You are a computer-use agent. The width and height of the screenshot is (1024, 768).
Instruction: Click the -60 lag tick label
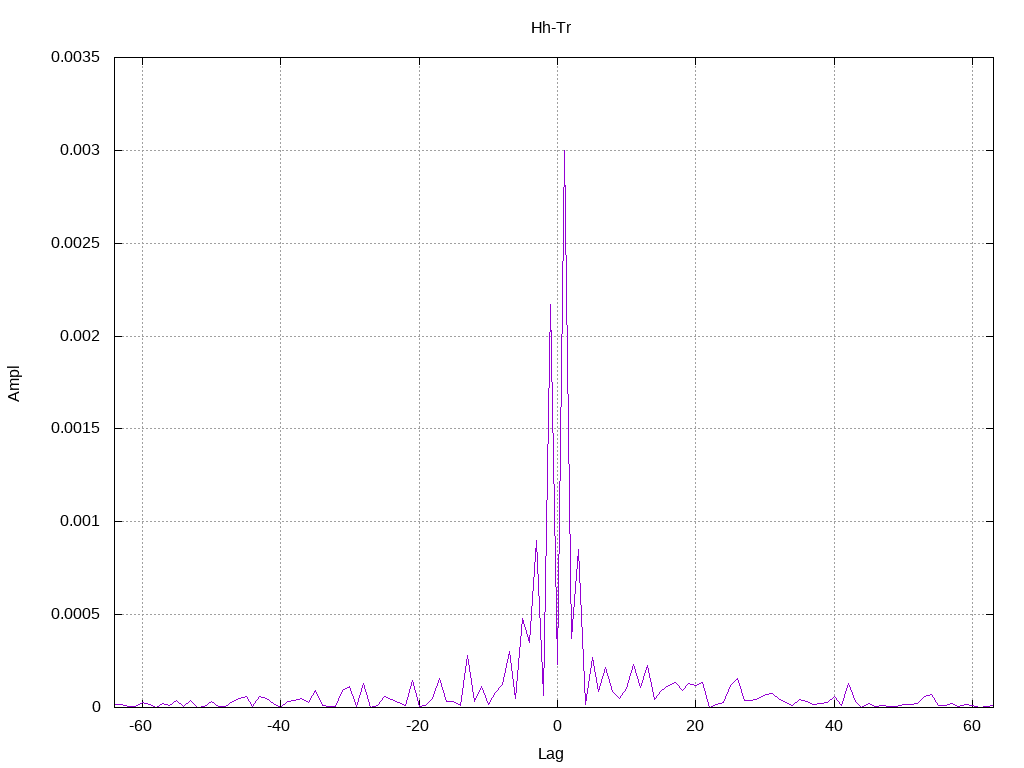[x=140, y=726]
